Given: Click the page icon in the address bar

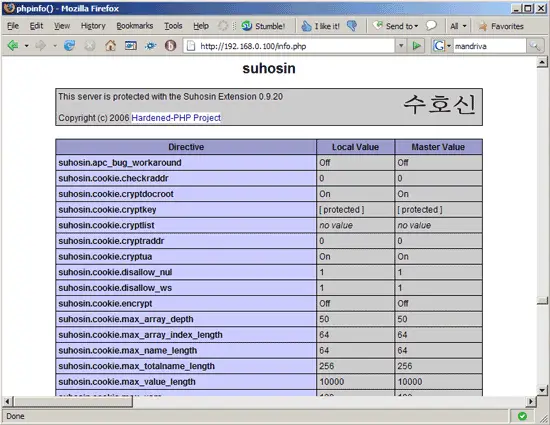Looking at the screenshot, I should [190, 46].
